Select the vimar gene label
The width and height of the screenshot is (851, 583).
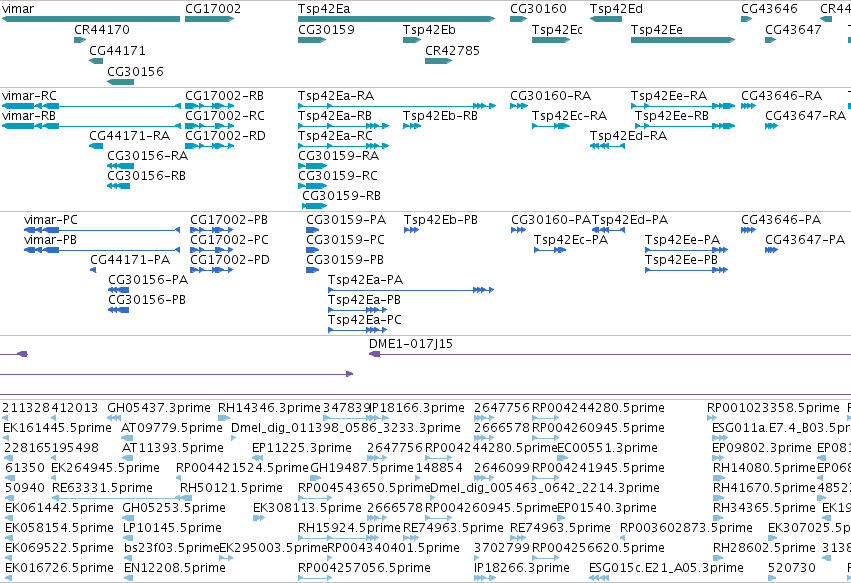(18, 9)
